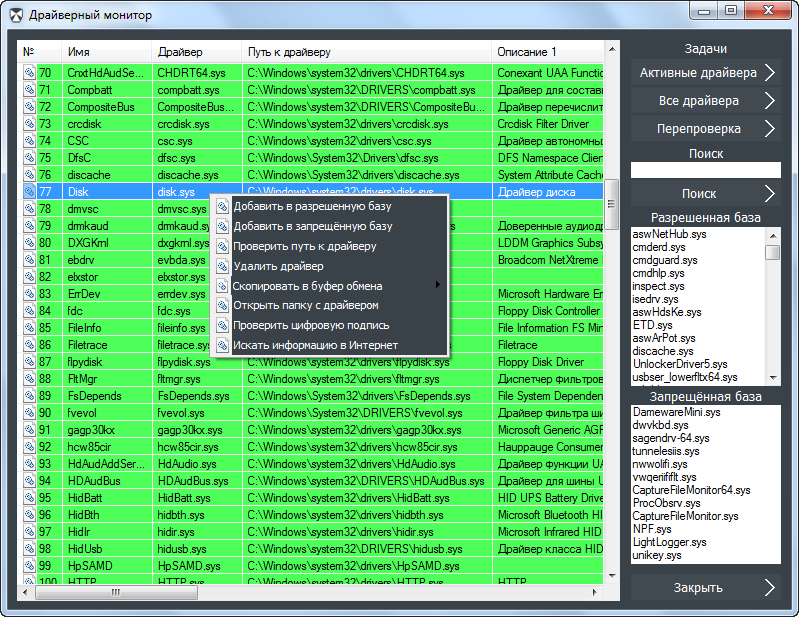Screen dimensions: 799x617
Task: Sort by the 'Путь к драйверу' column header
Action: pos(366,51)
